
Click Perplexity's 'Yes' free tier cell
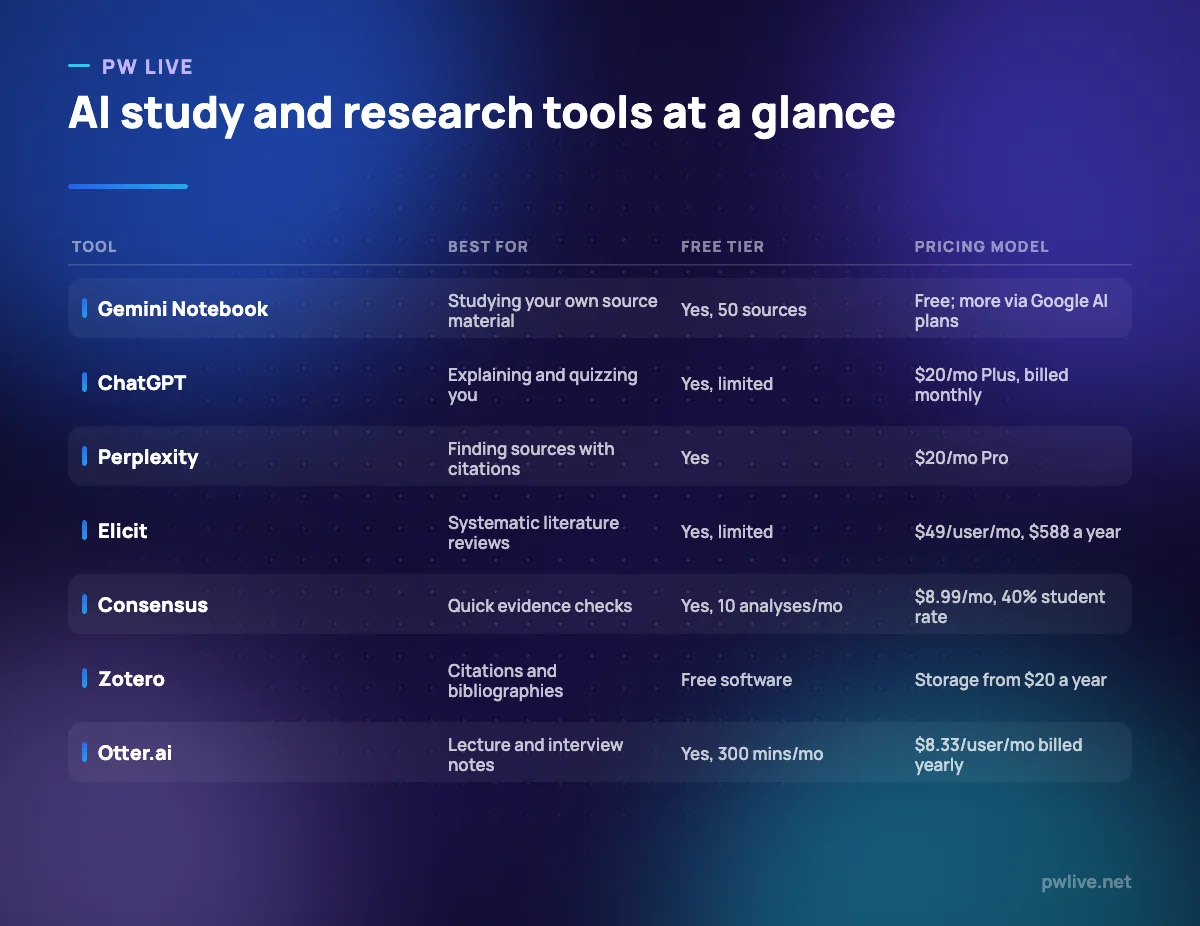[x=695, y=458]
